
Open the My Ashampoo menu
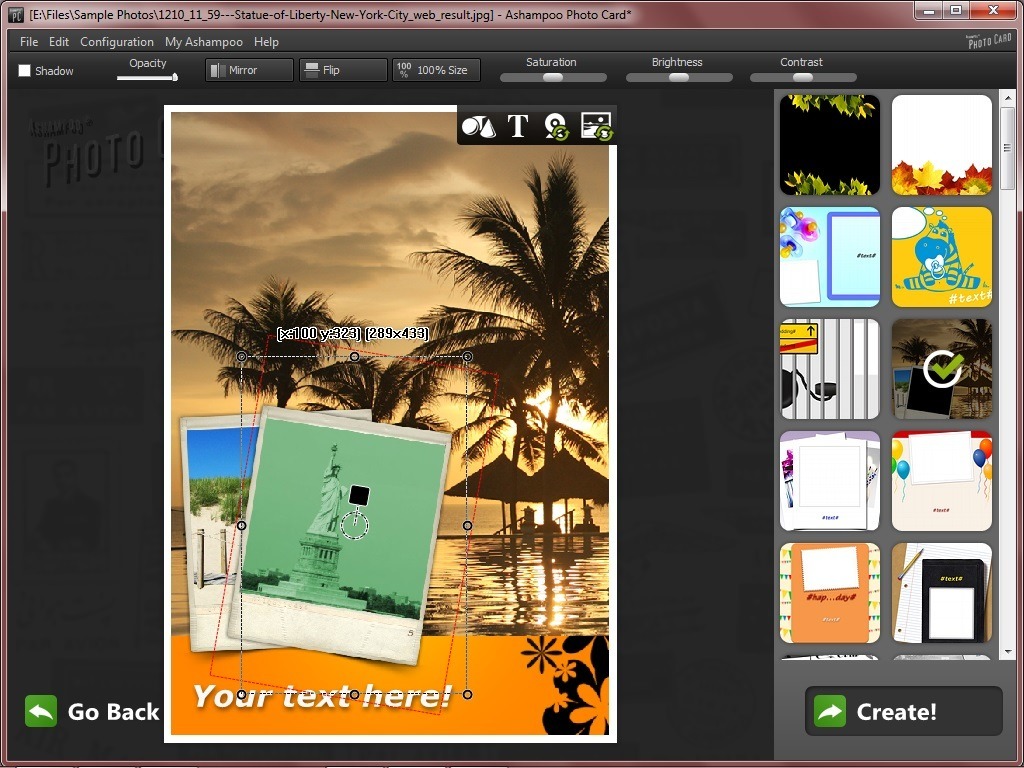(204, 42)
